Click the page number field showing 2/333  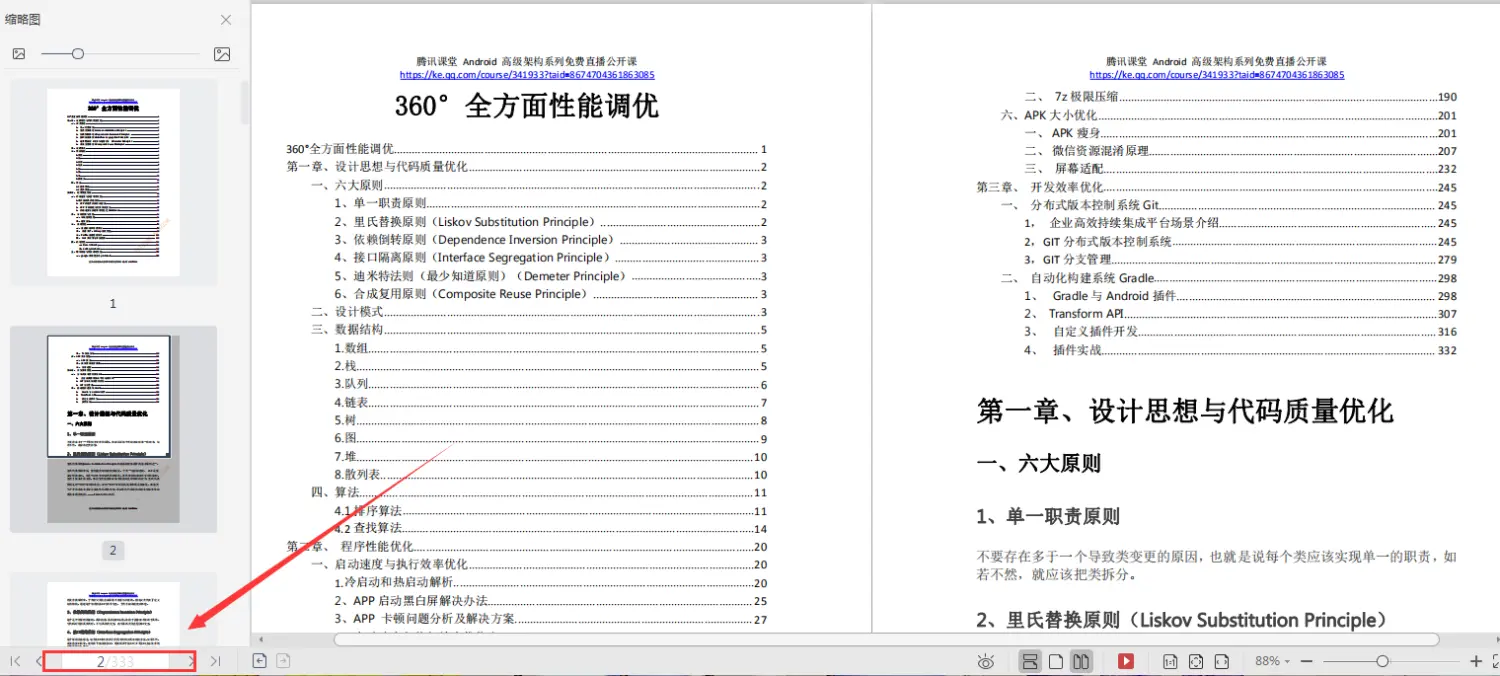point(115,661)
